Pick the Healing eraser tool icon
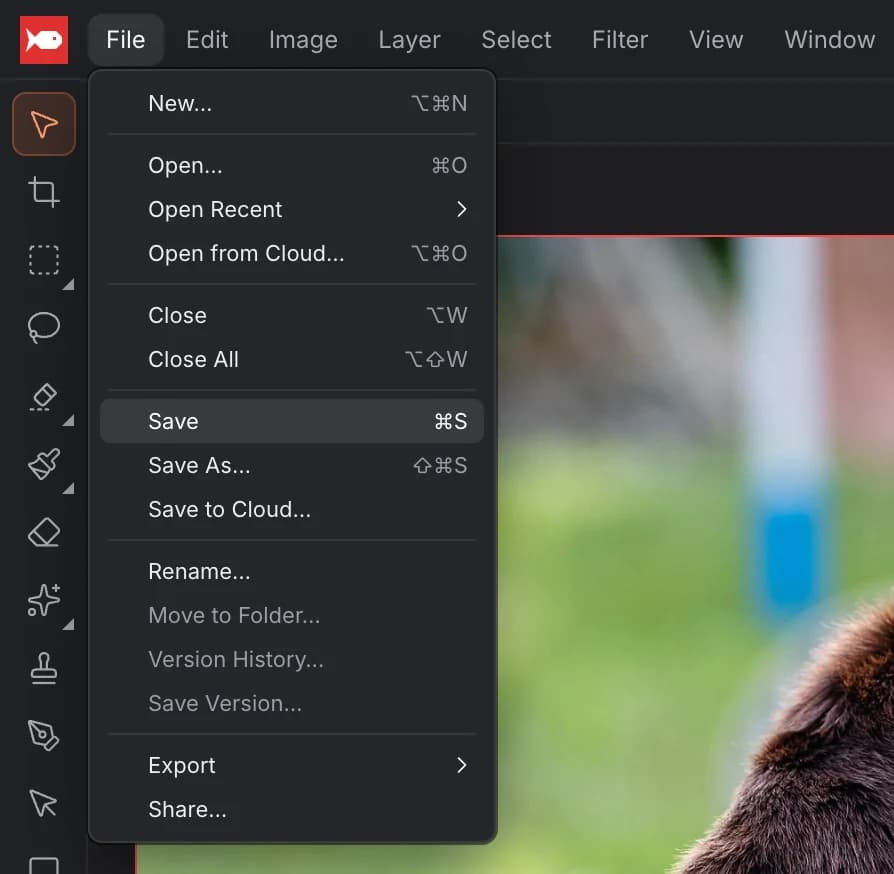 (x=44, y=396)
